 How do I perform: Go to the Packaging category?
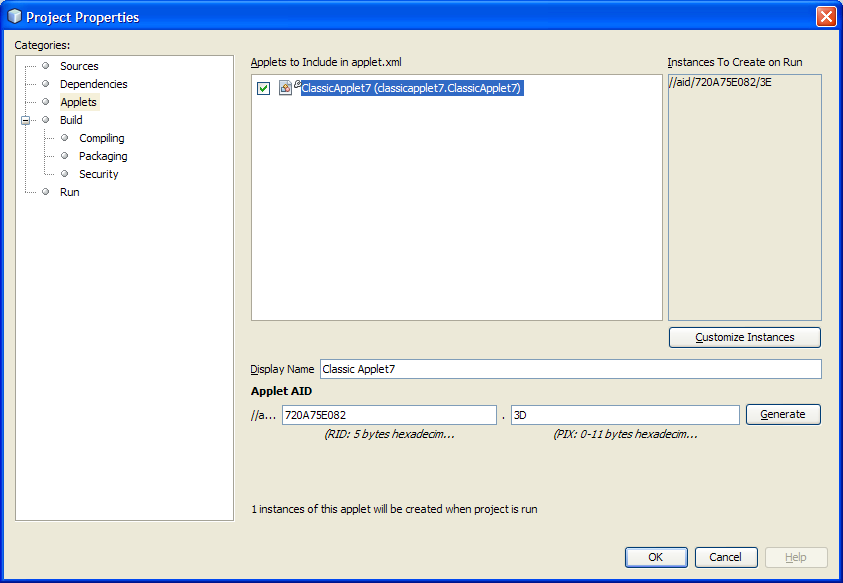(103, 156)
